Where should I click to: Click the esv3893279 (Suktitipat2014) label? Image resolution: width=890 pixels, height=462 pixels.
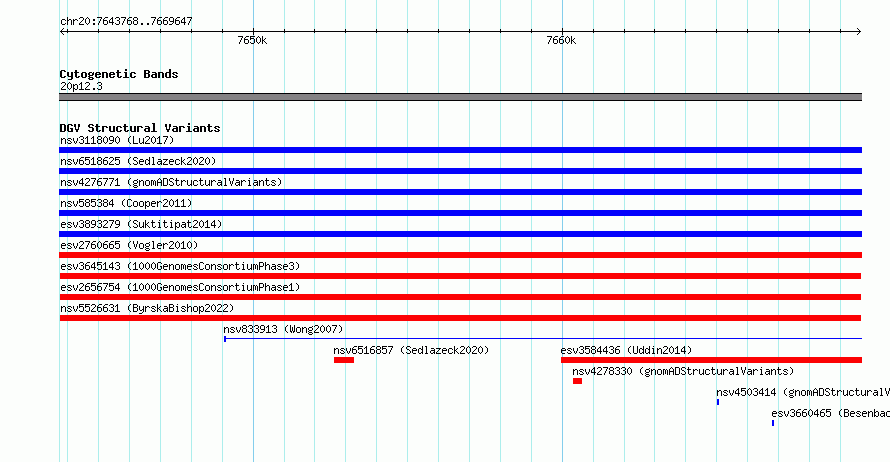pyautogui.click(x=141, y=224)
